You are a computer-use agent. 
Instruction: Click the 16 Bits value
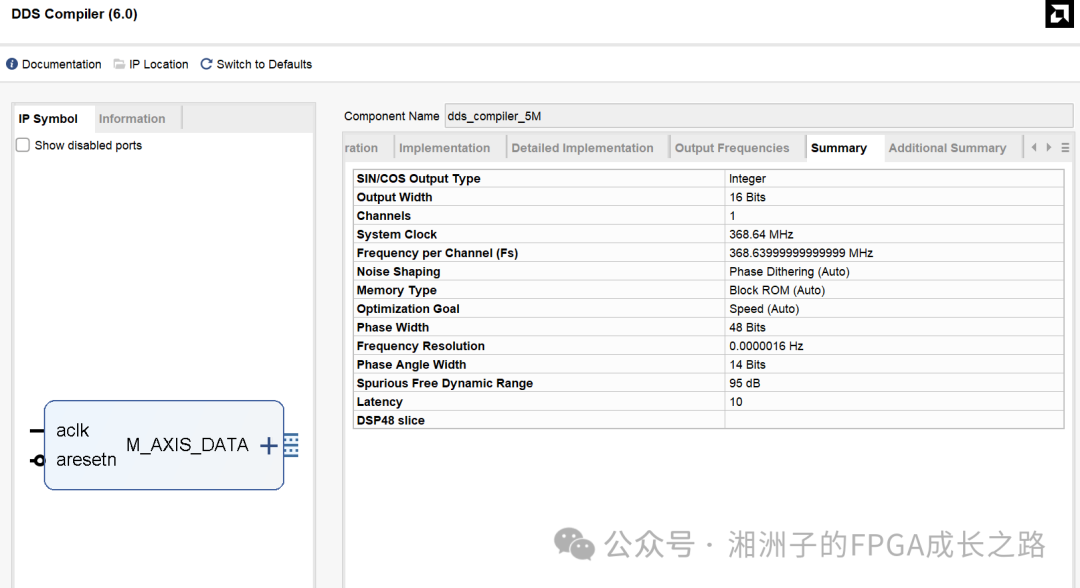tap(747, 197)
